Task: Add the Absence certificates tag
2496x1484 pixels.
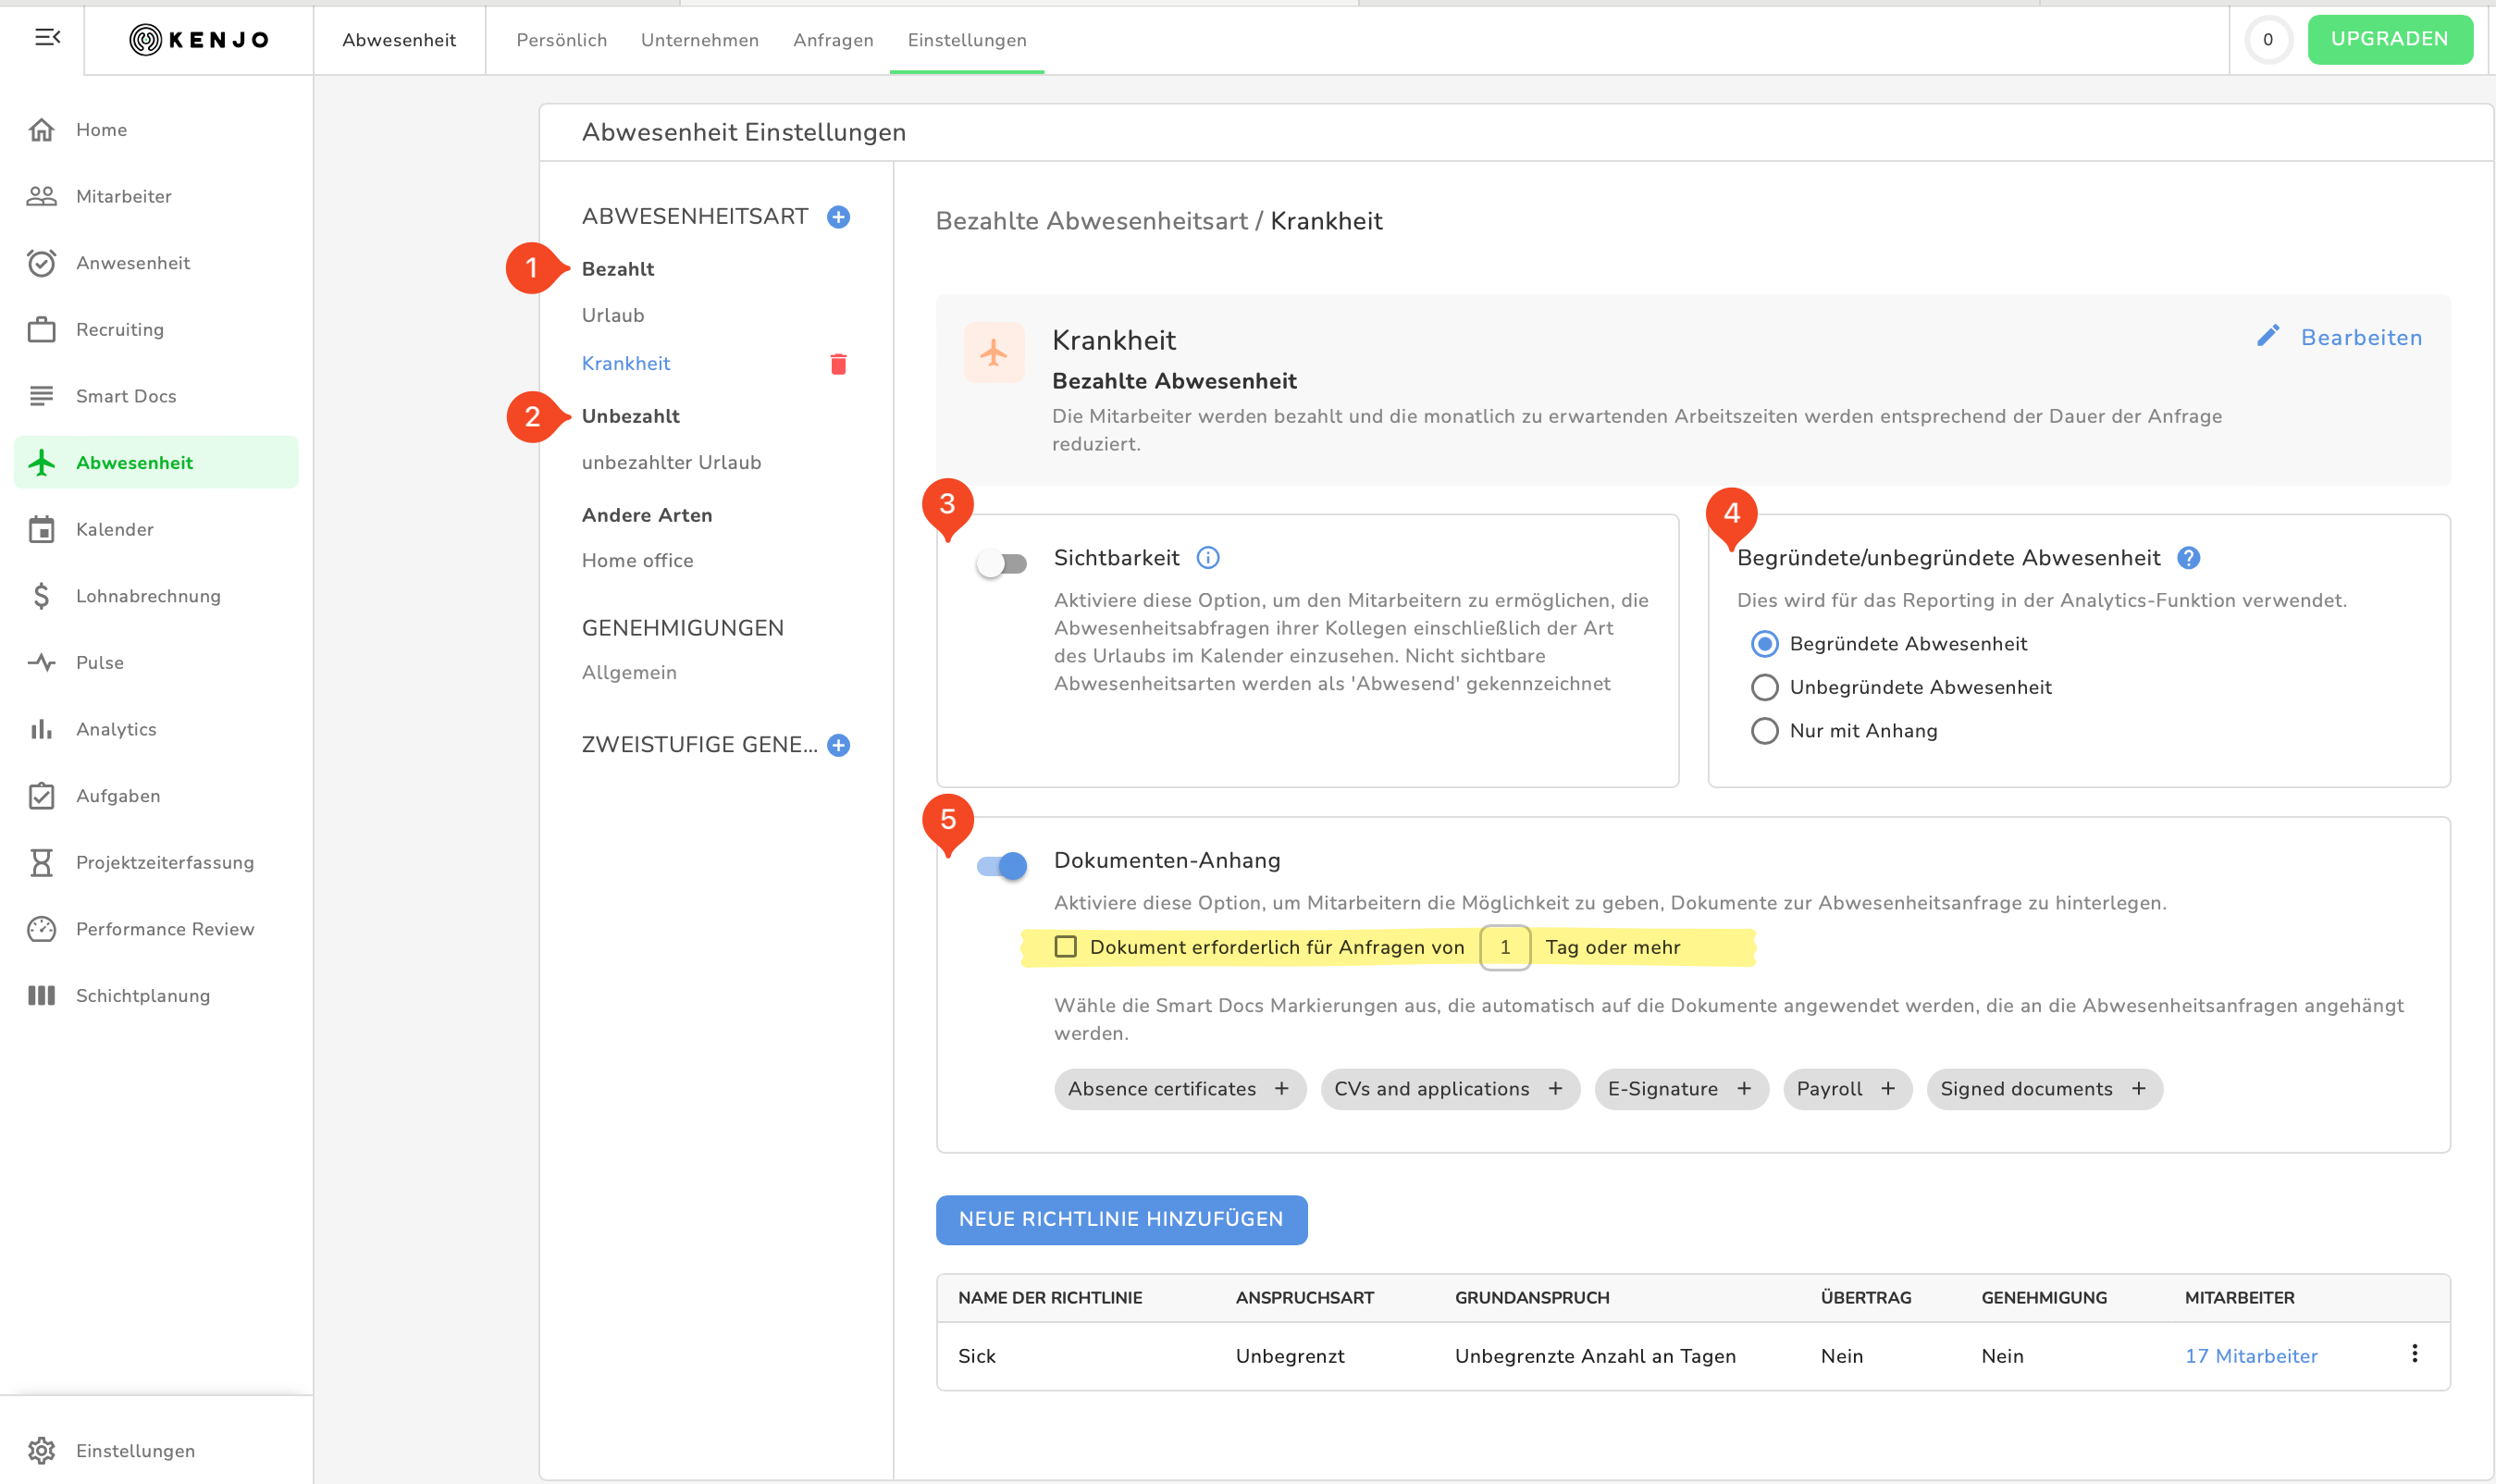Action: tap(1281, 1089)
